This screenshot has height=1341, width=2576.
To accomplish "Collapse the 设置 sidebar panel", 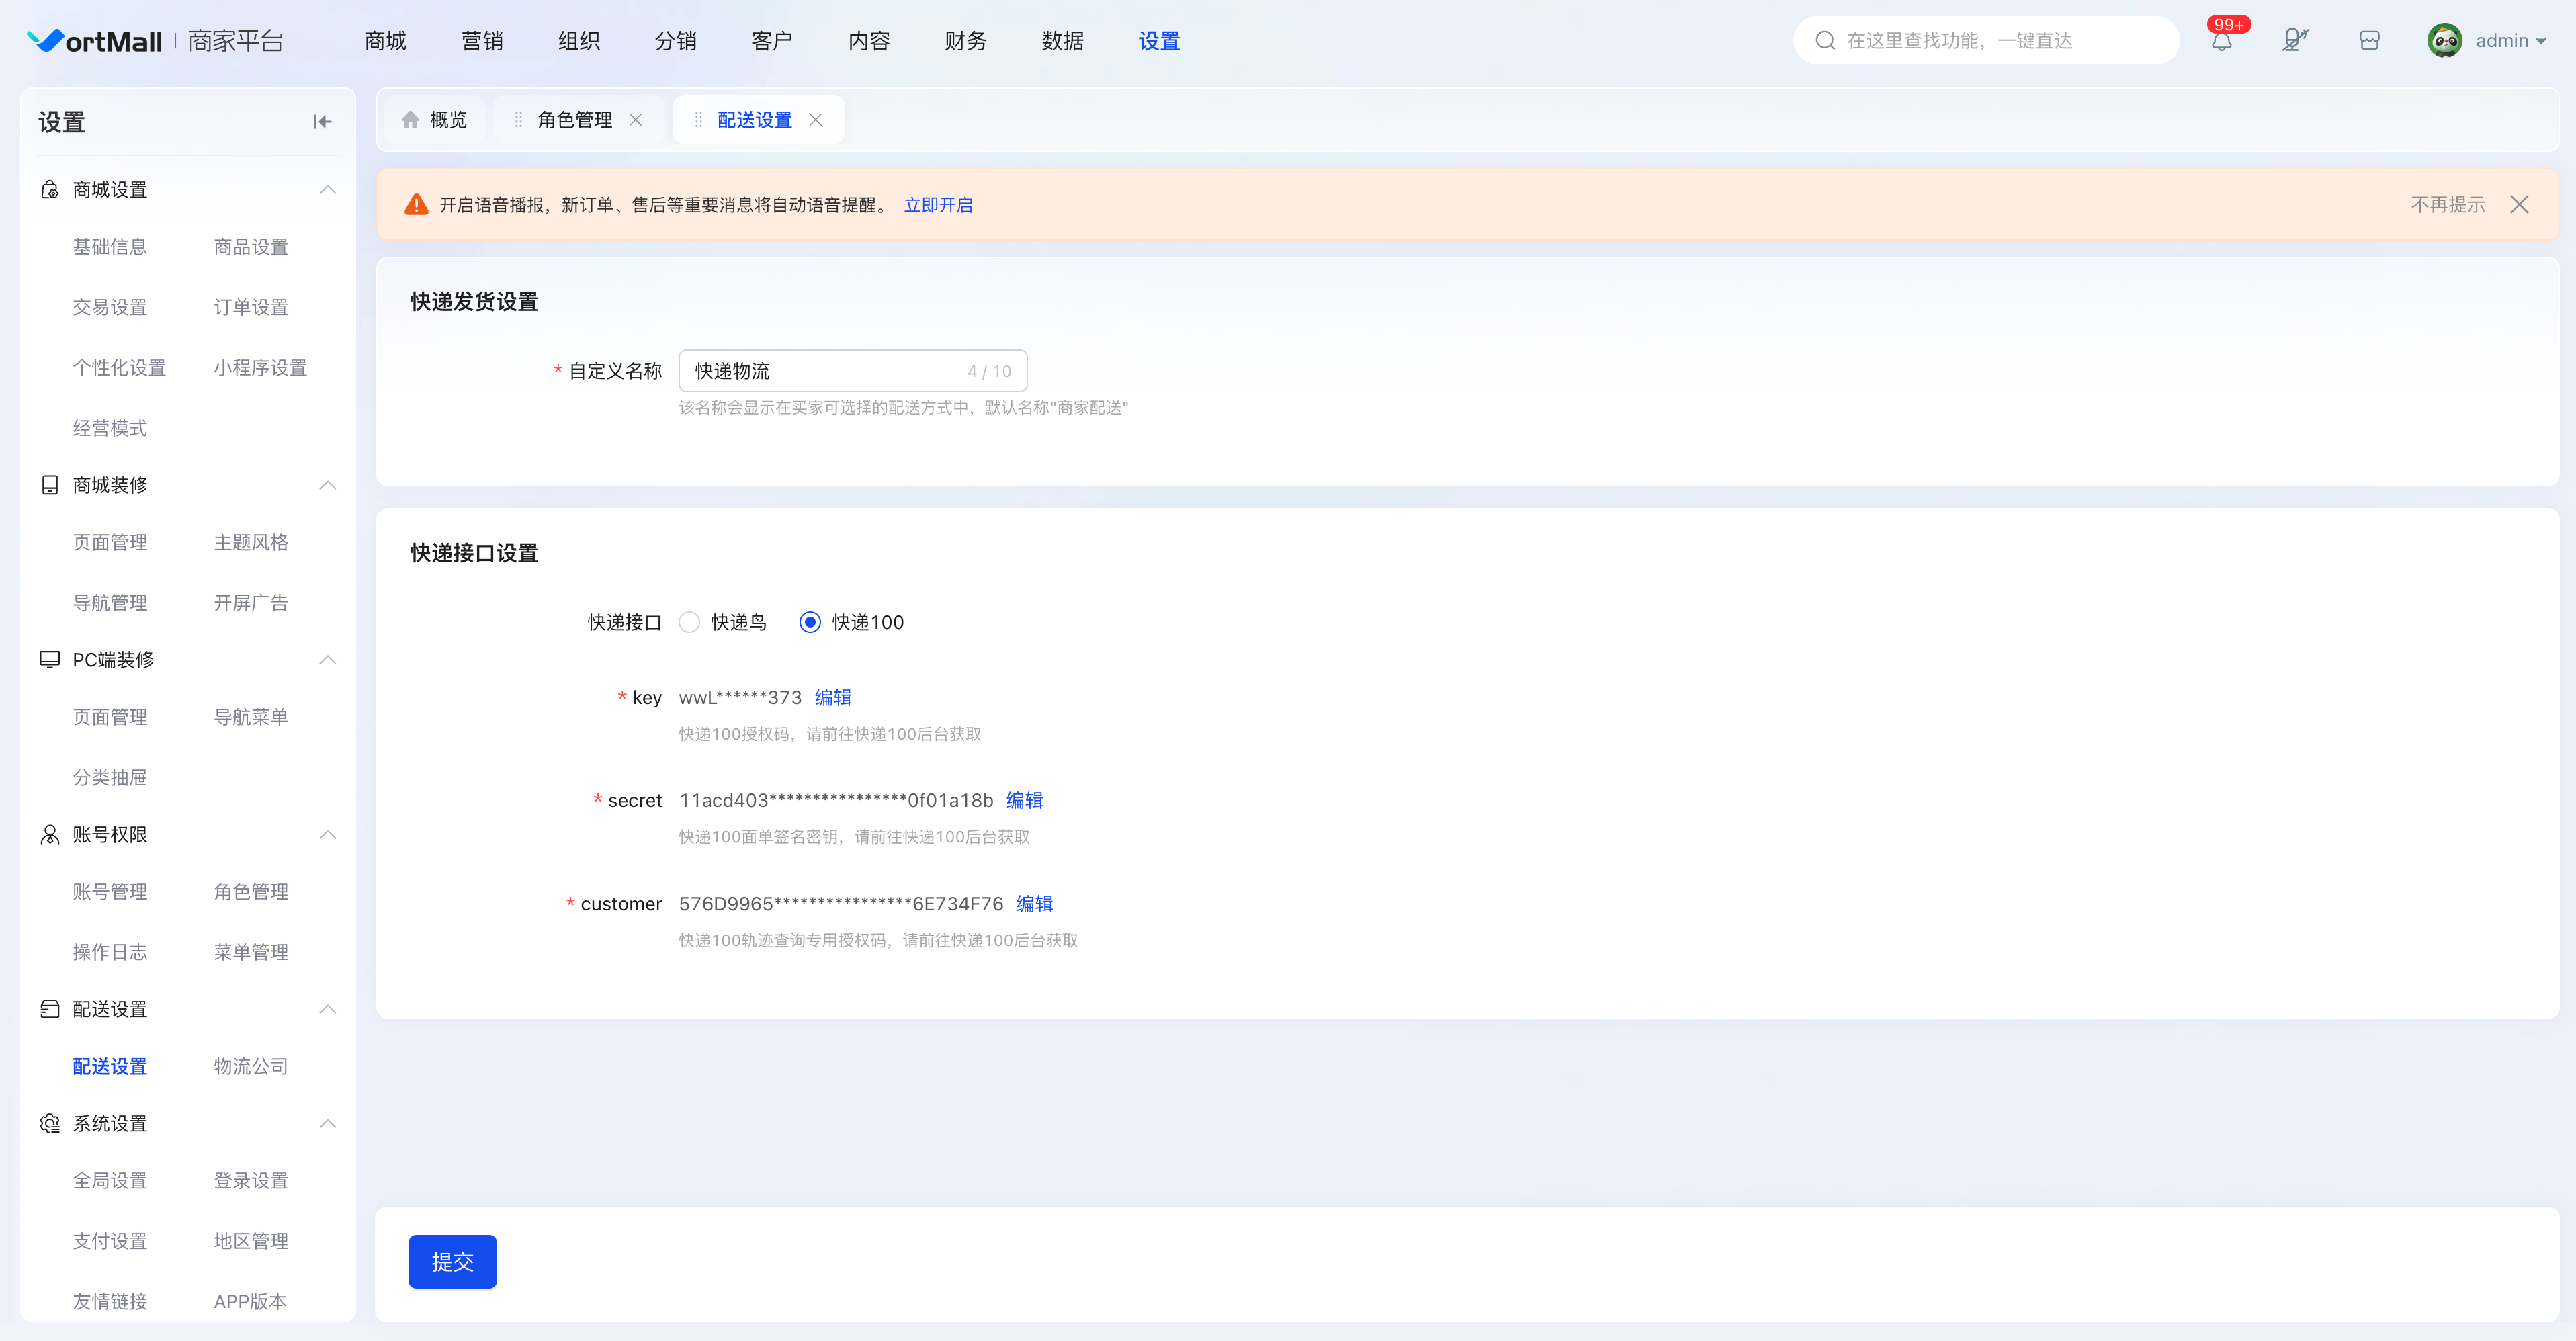I will click(322, 122).
